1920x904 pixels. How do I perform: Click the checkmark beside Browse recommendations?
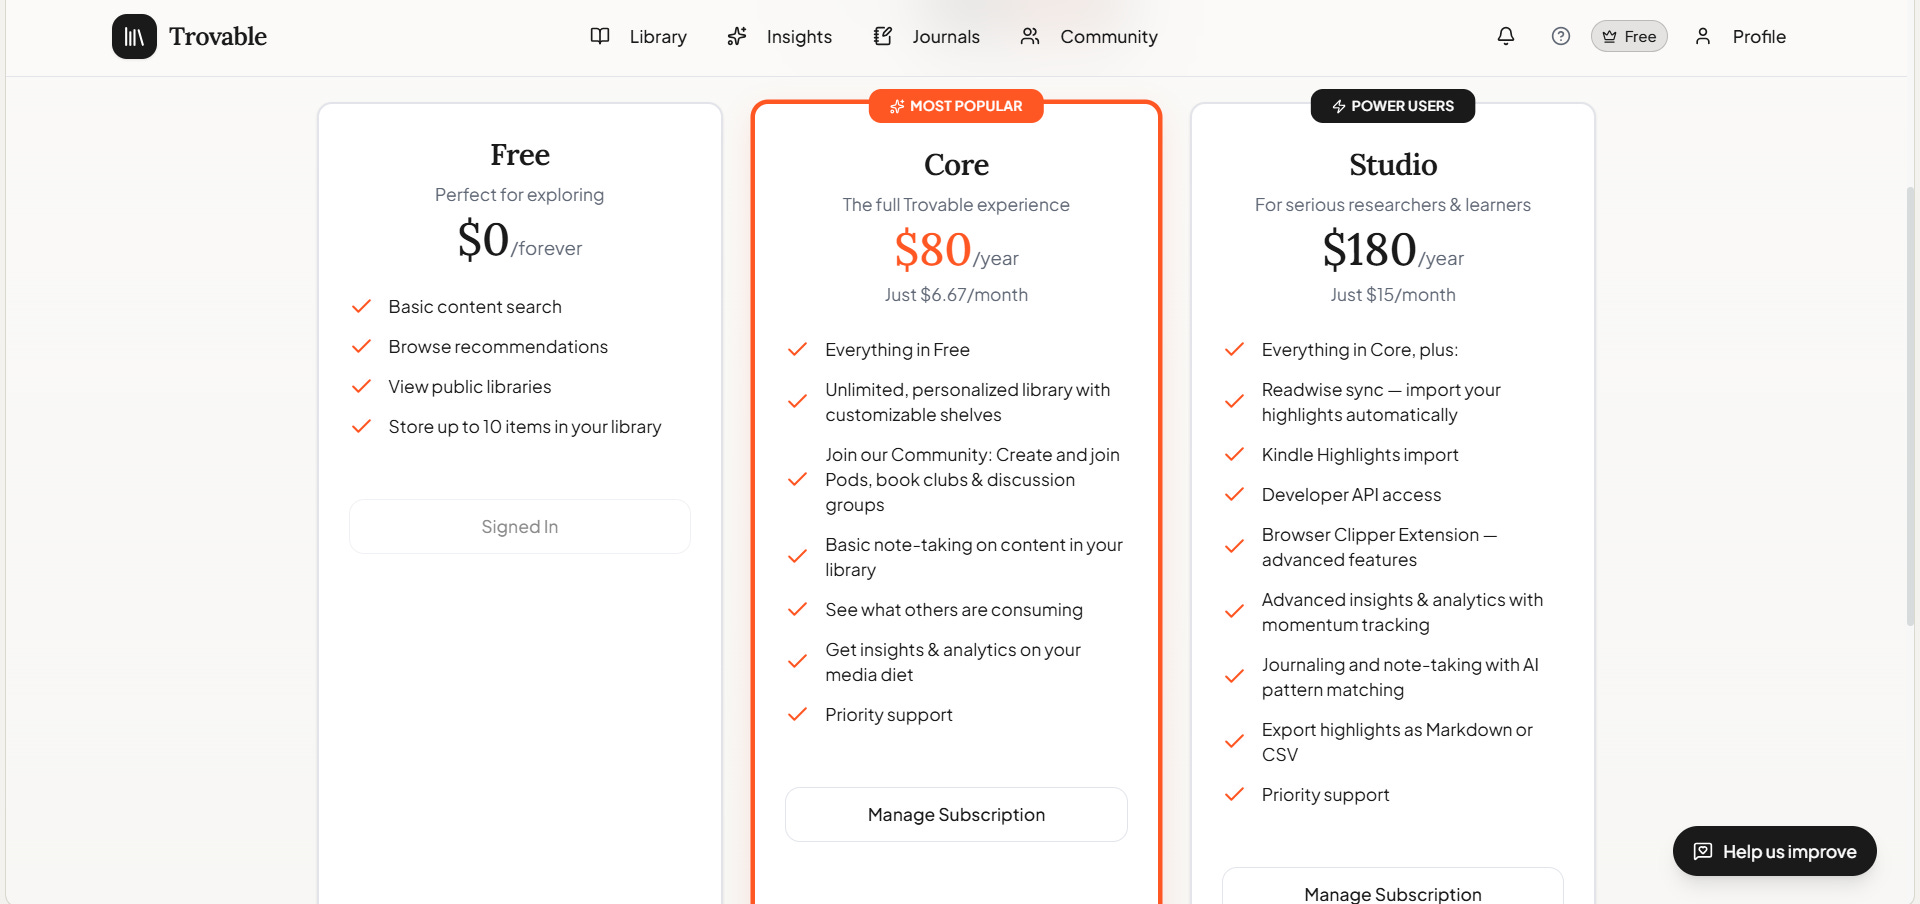tap(362, 346)
